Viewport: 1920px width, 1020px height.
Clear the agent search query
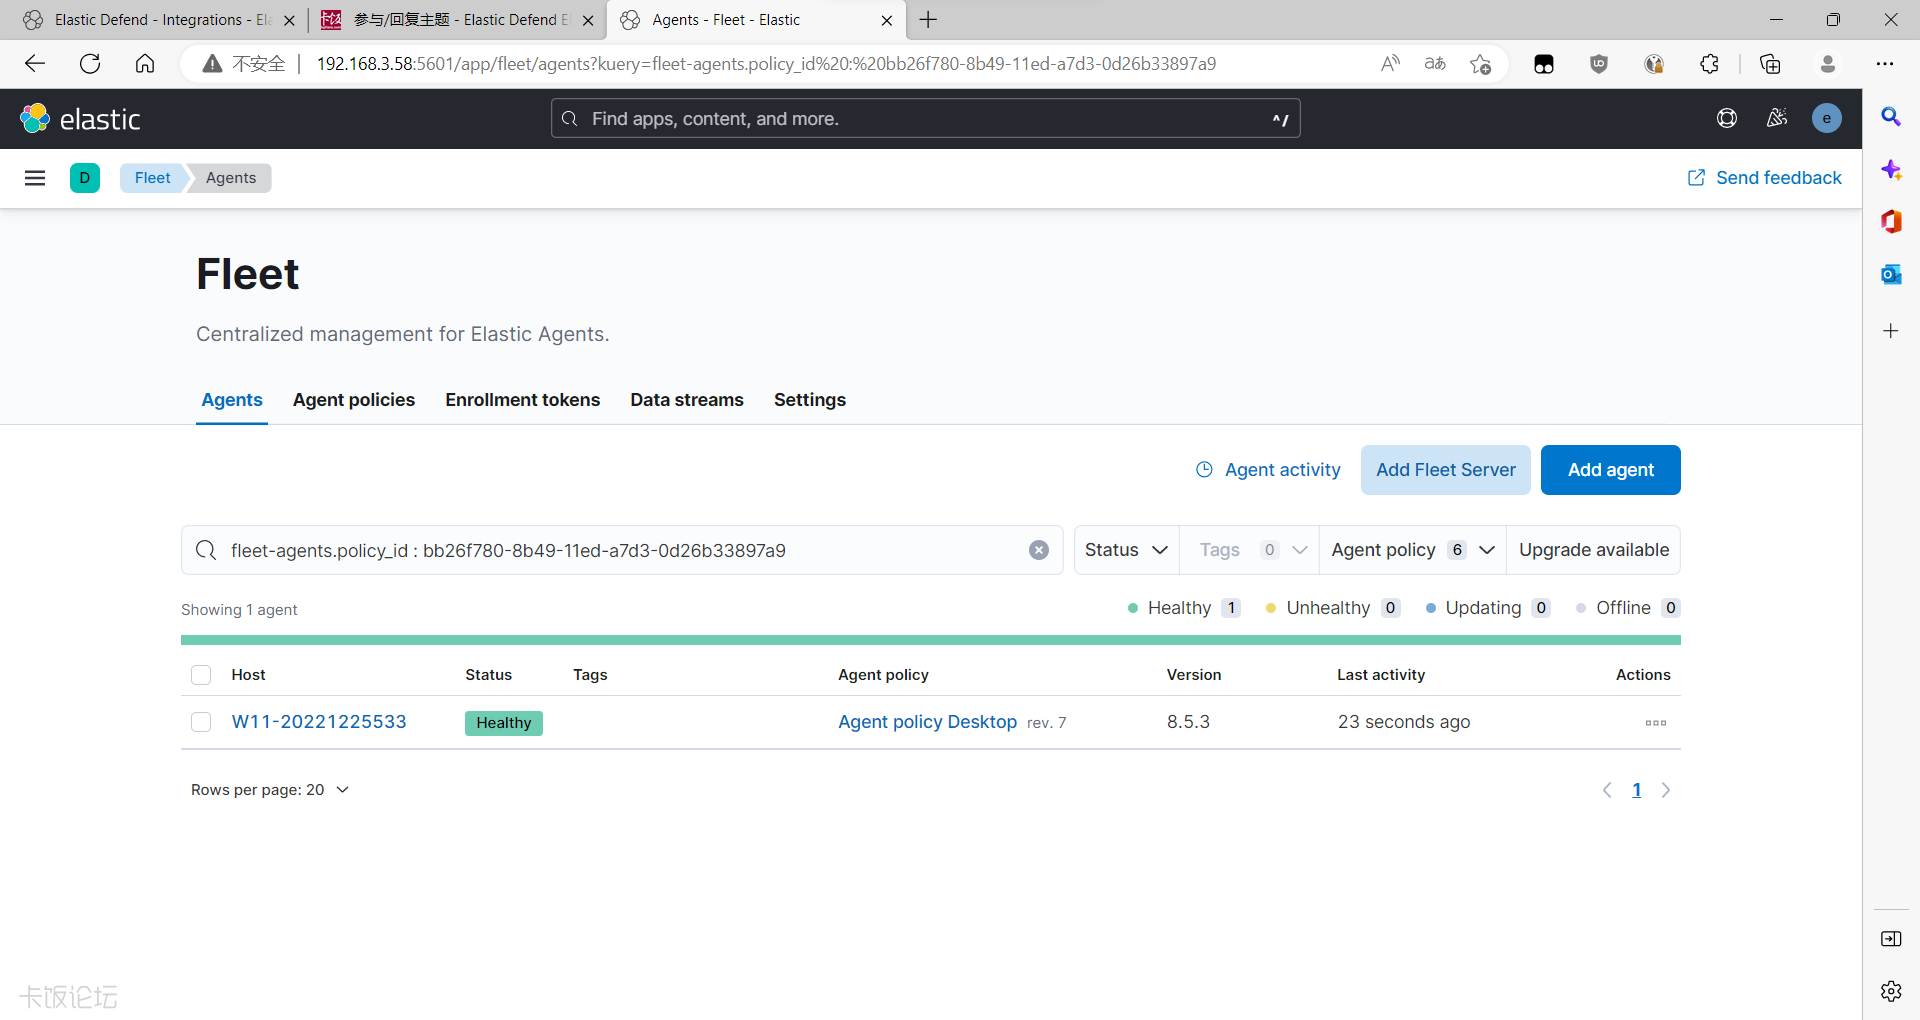[1039, 550]
